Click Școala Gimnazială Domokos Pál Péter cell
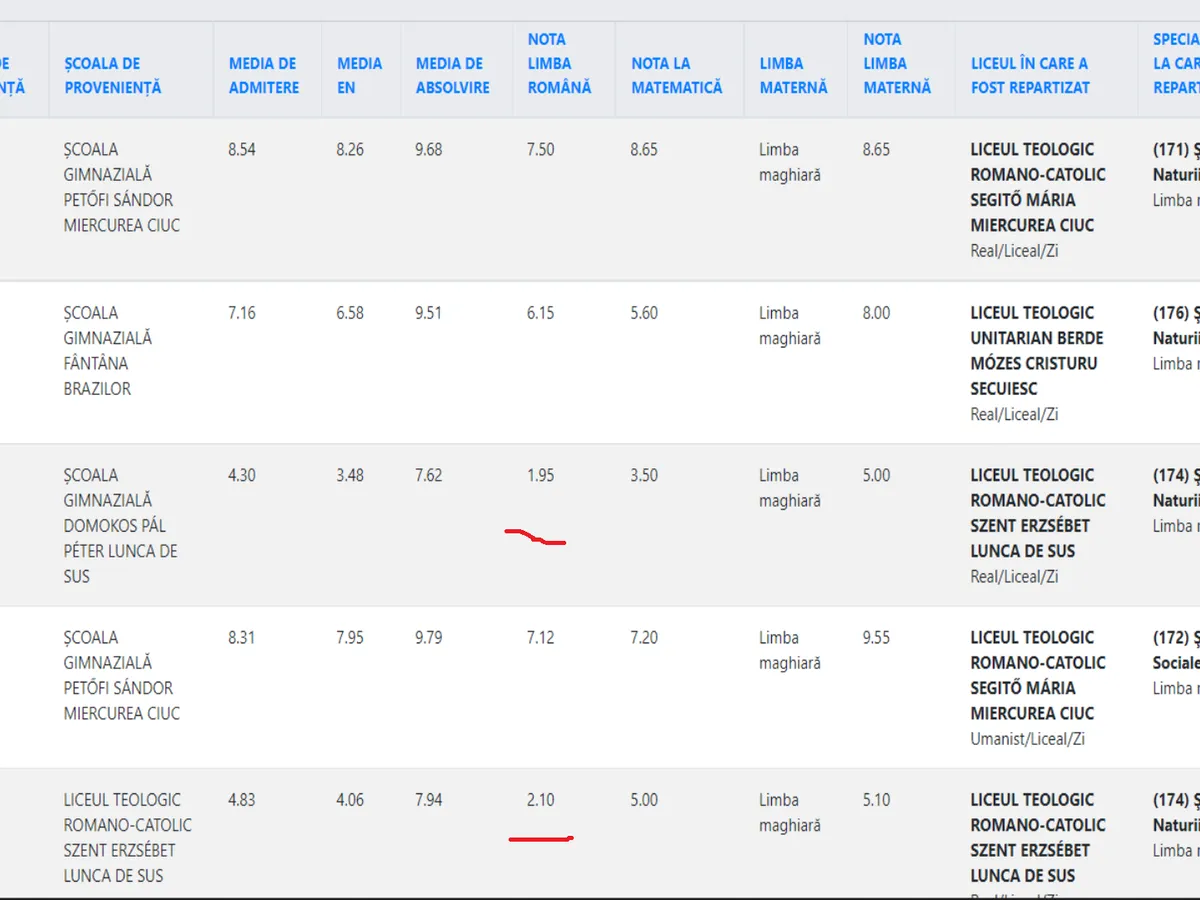 click(x=114, y=525)
